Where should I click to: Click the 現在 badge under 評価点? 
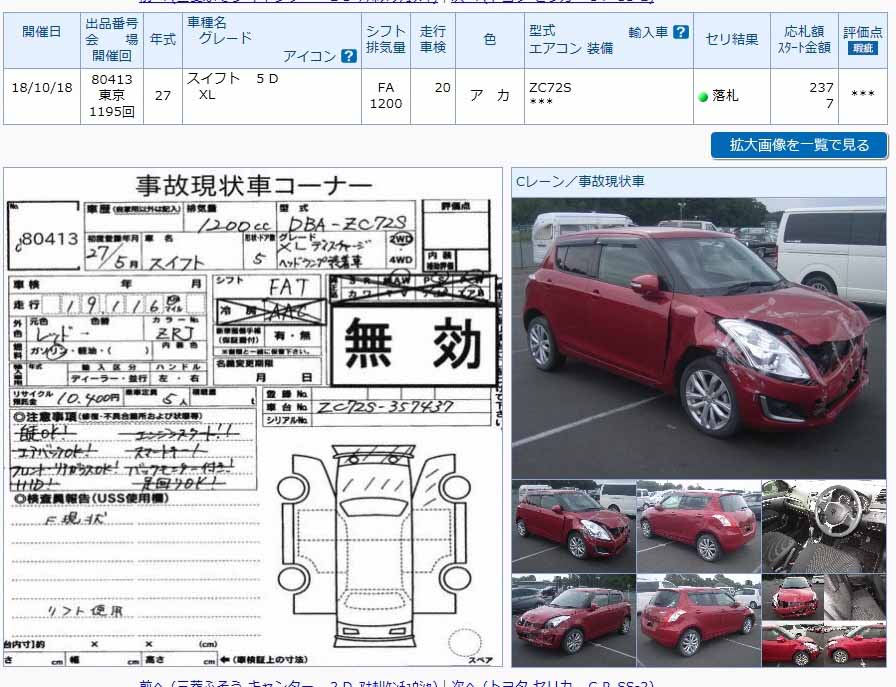point(863,49)
